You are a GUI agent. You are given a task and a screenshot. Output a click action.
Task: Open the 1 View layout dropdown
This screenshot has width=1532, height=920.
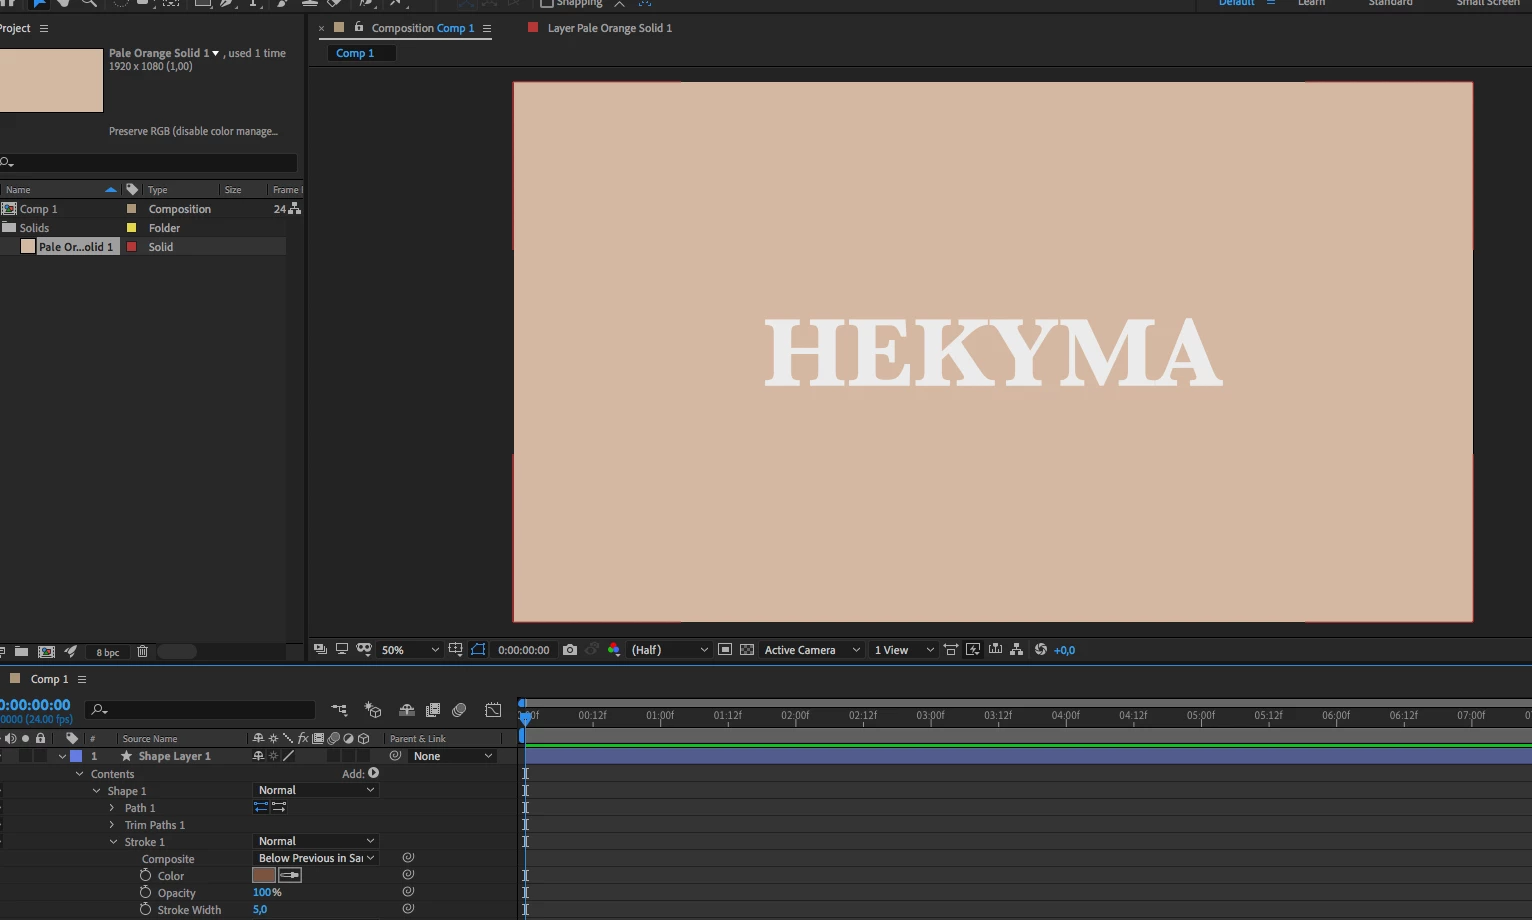(903, 650)
